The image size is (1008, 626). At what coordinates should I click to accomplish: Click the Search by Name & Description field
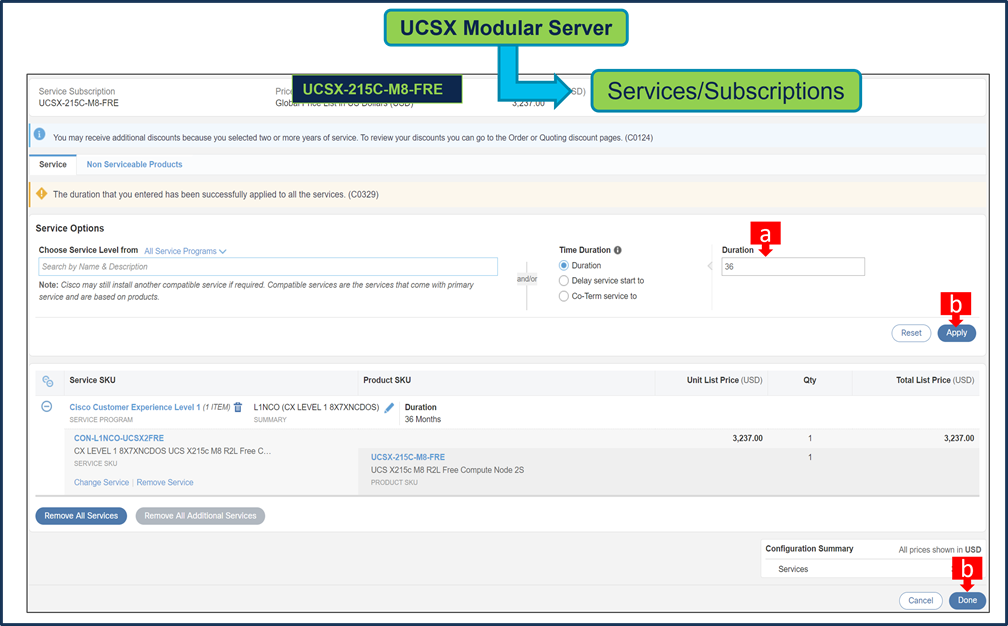click(268, 267)
